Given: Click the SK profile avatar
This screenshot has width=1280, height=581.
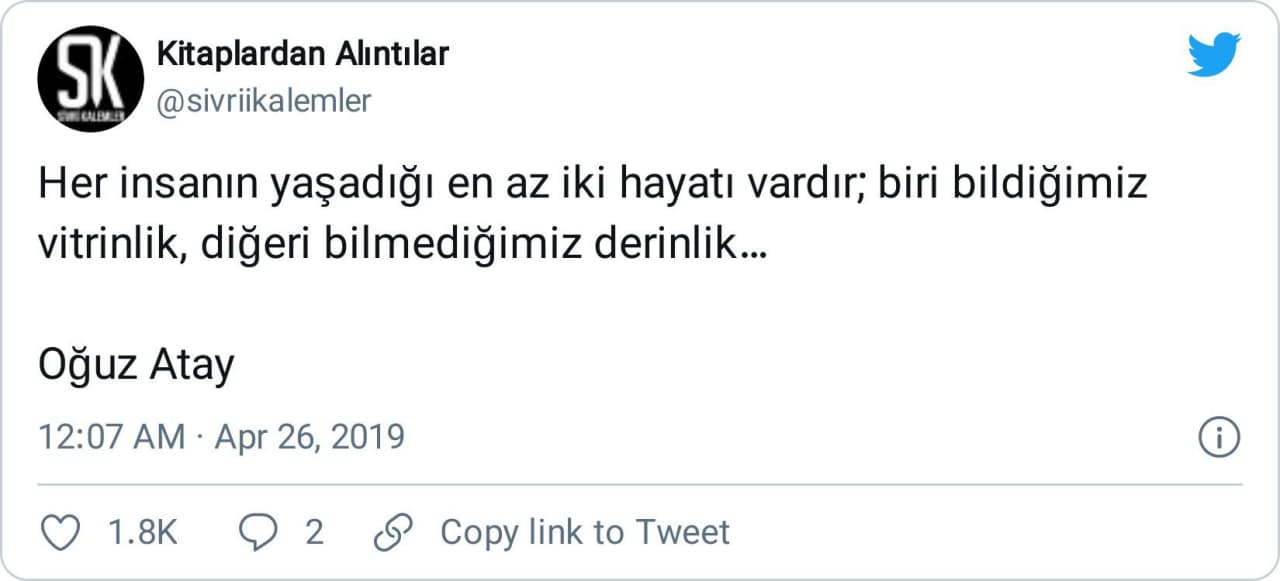Looking at the screenshot, I should pyautogui.click(x=91, y=79).
